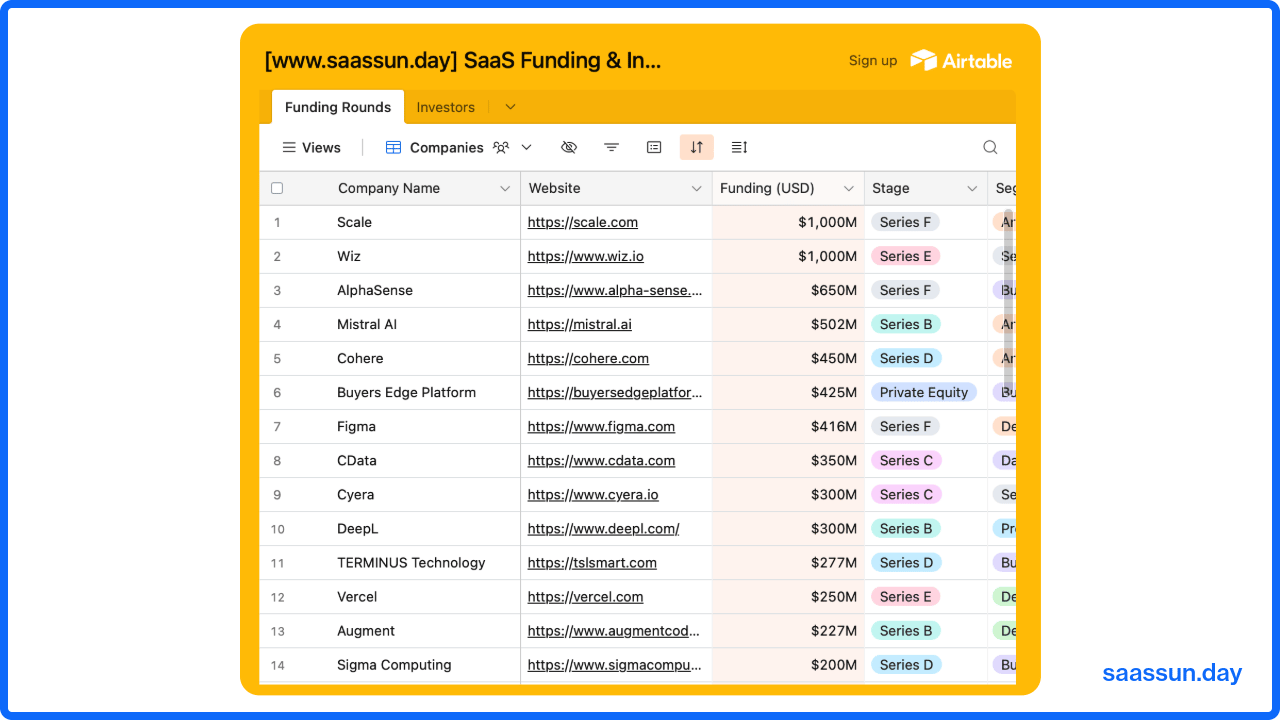Open the https://cohere.com link
1280x720 pixels.
588,358
